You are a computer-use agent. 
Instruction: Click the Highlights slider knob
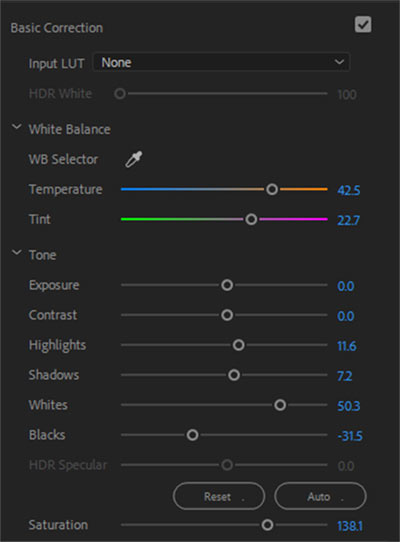[239, 345]
